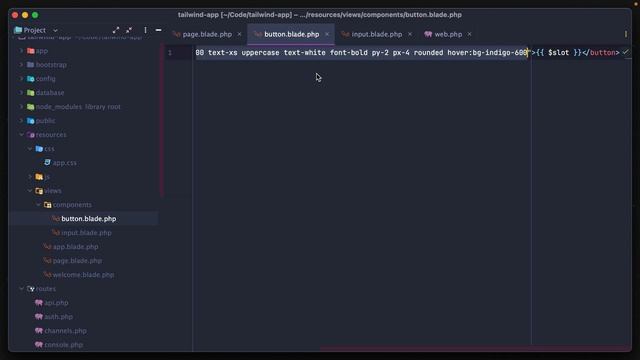
Task: Click the expand all icon in Project panel
Action: coord(116,30)
